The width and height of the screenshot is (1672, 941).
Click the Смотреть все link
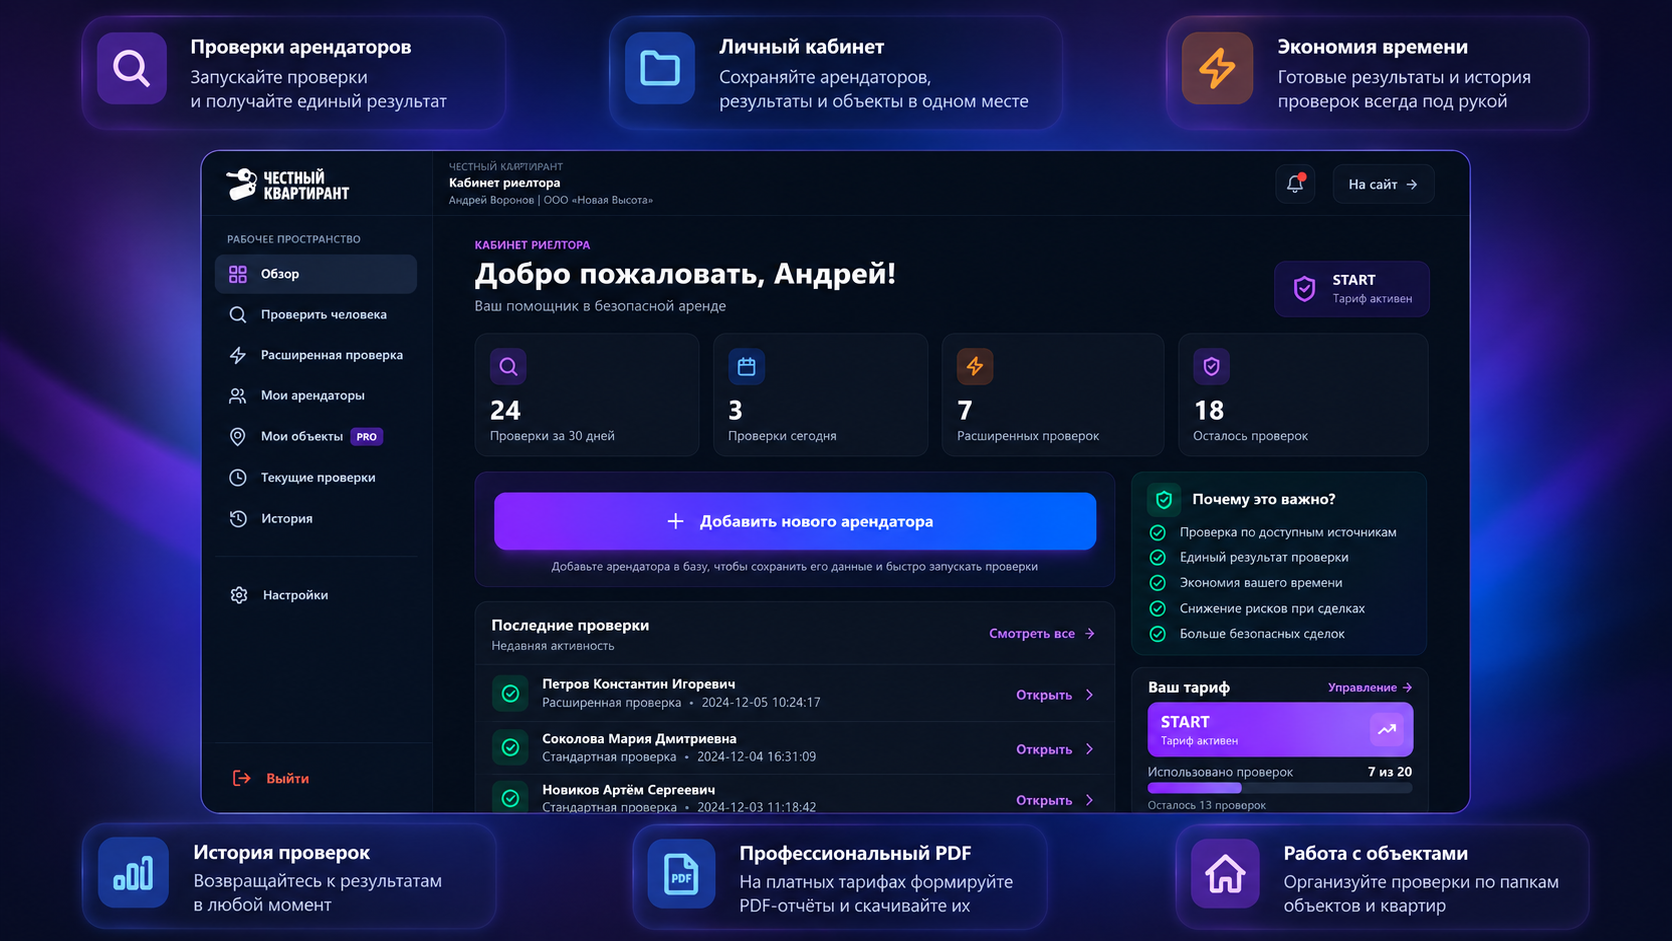click(1042, 633)
